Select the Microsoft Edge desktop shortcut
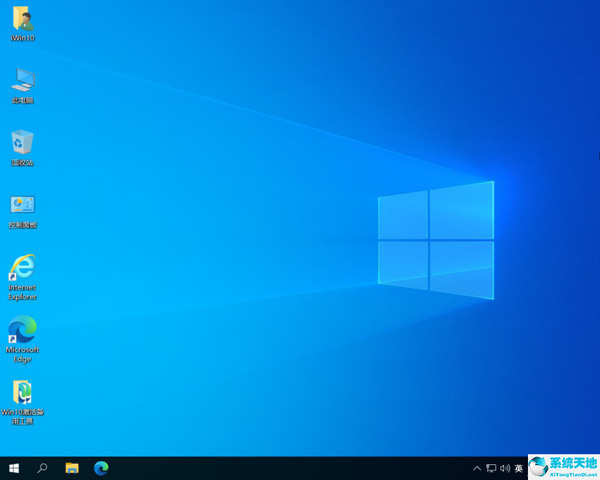This screenshot has height=480, width=600. 22,330
